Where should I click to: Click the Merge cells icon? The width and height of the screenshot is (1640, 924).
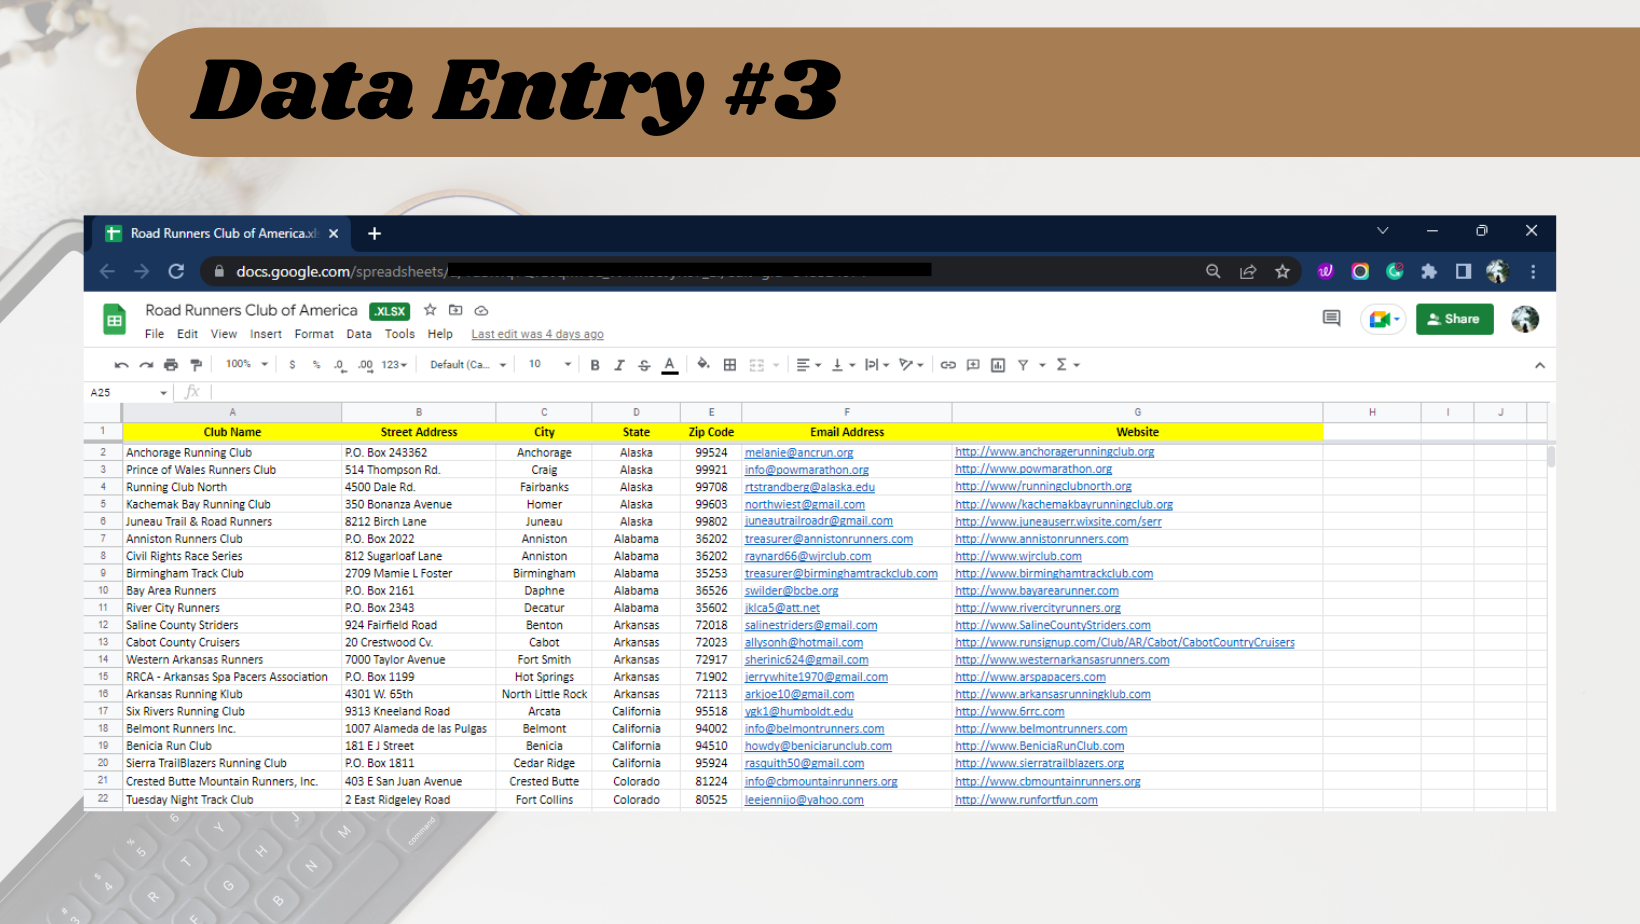[757, 365]
